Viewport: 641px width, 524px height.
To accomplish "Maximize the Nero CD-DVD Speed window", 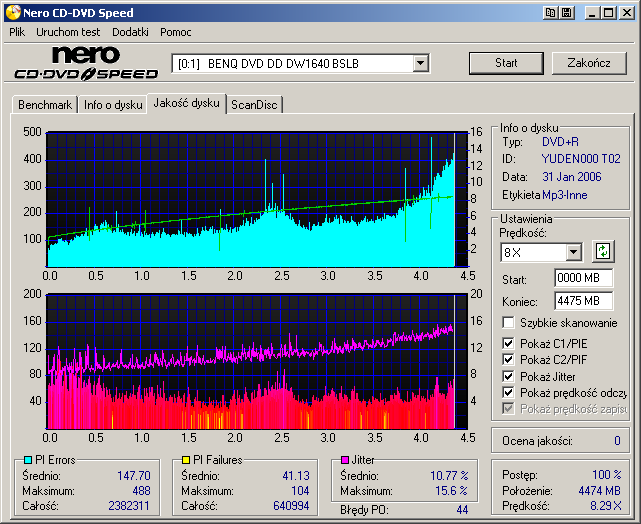I will [x=608, y=13].
